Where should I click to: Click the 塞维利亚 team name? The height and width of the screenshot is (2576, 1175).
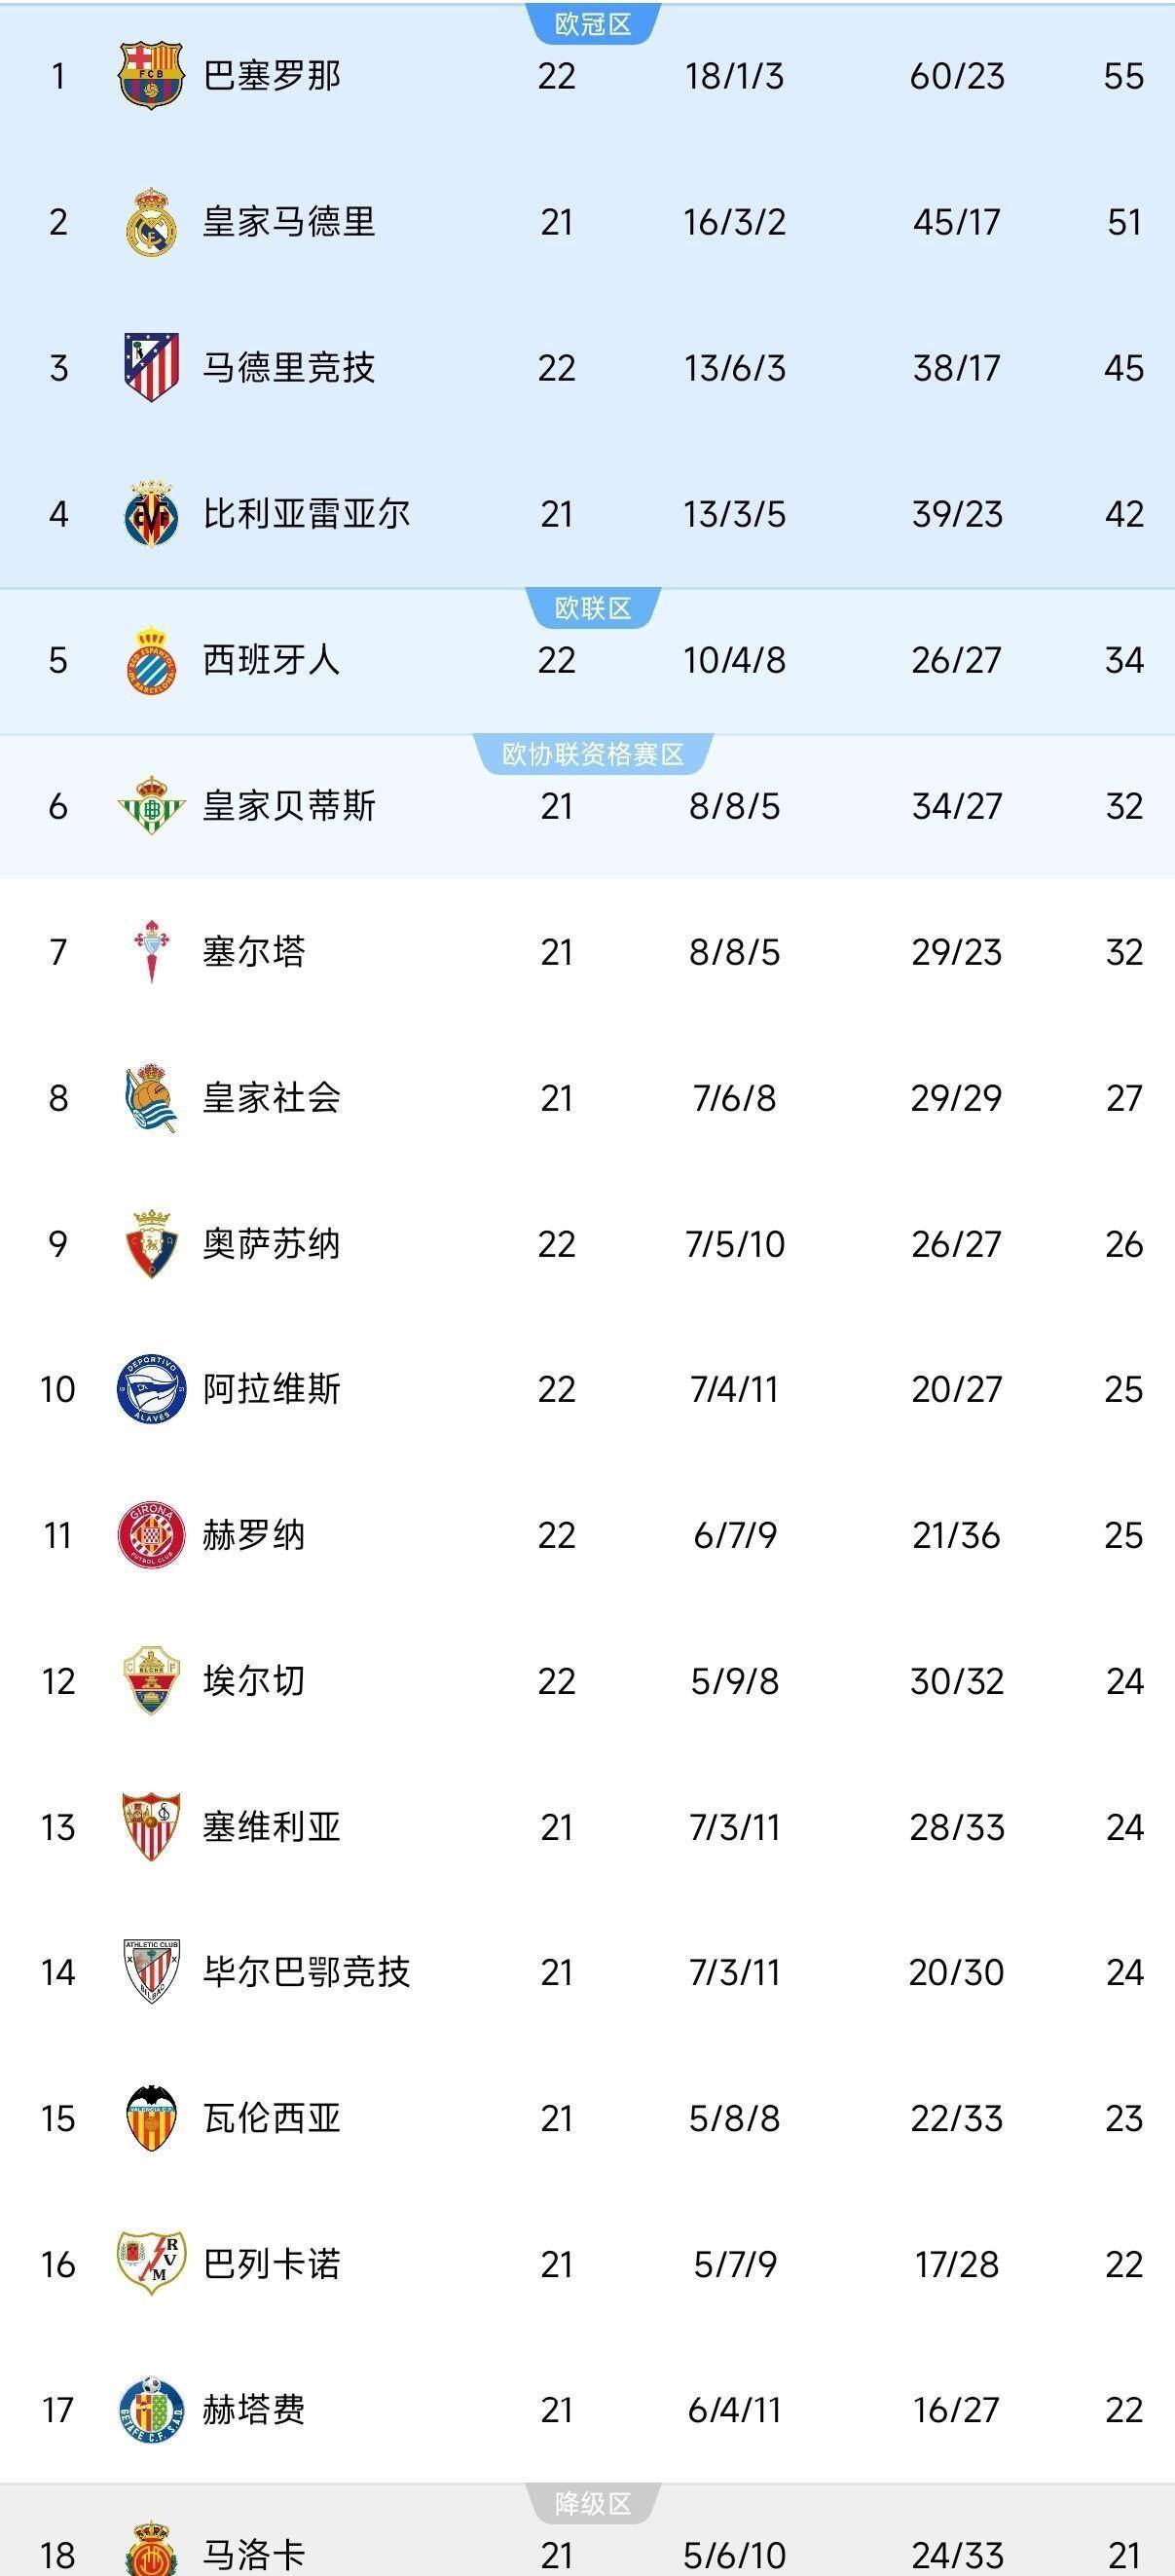click(272, 1827)
